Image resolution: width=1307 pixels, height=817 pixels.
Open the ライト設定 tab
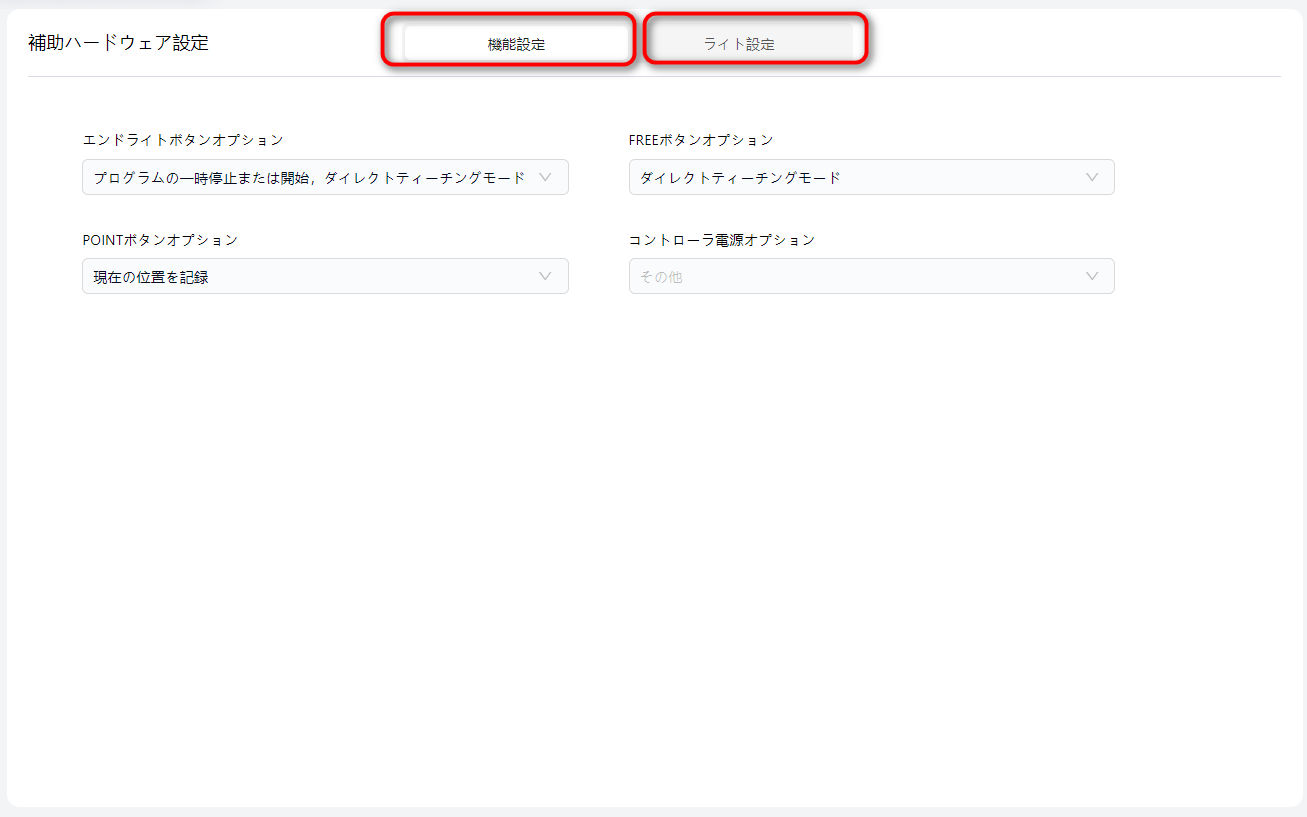(x=739, y=44)
